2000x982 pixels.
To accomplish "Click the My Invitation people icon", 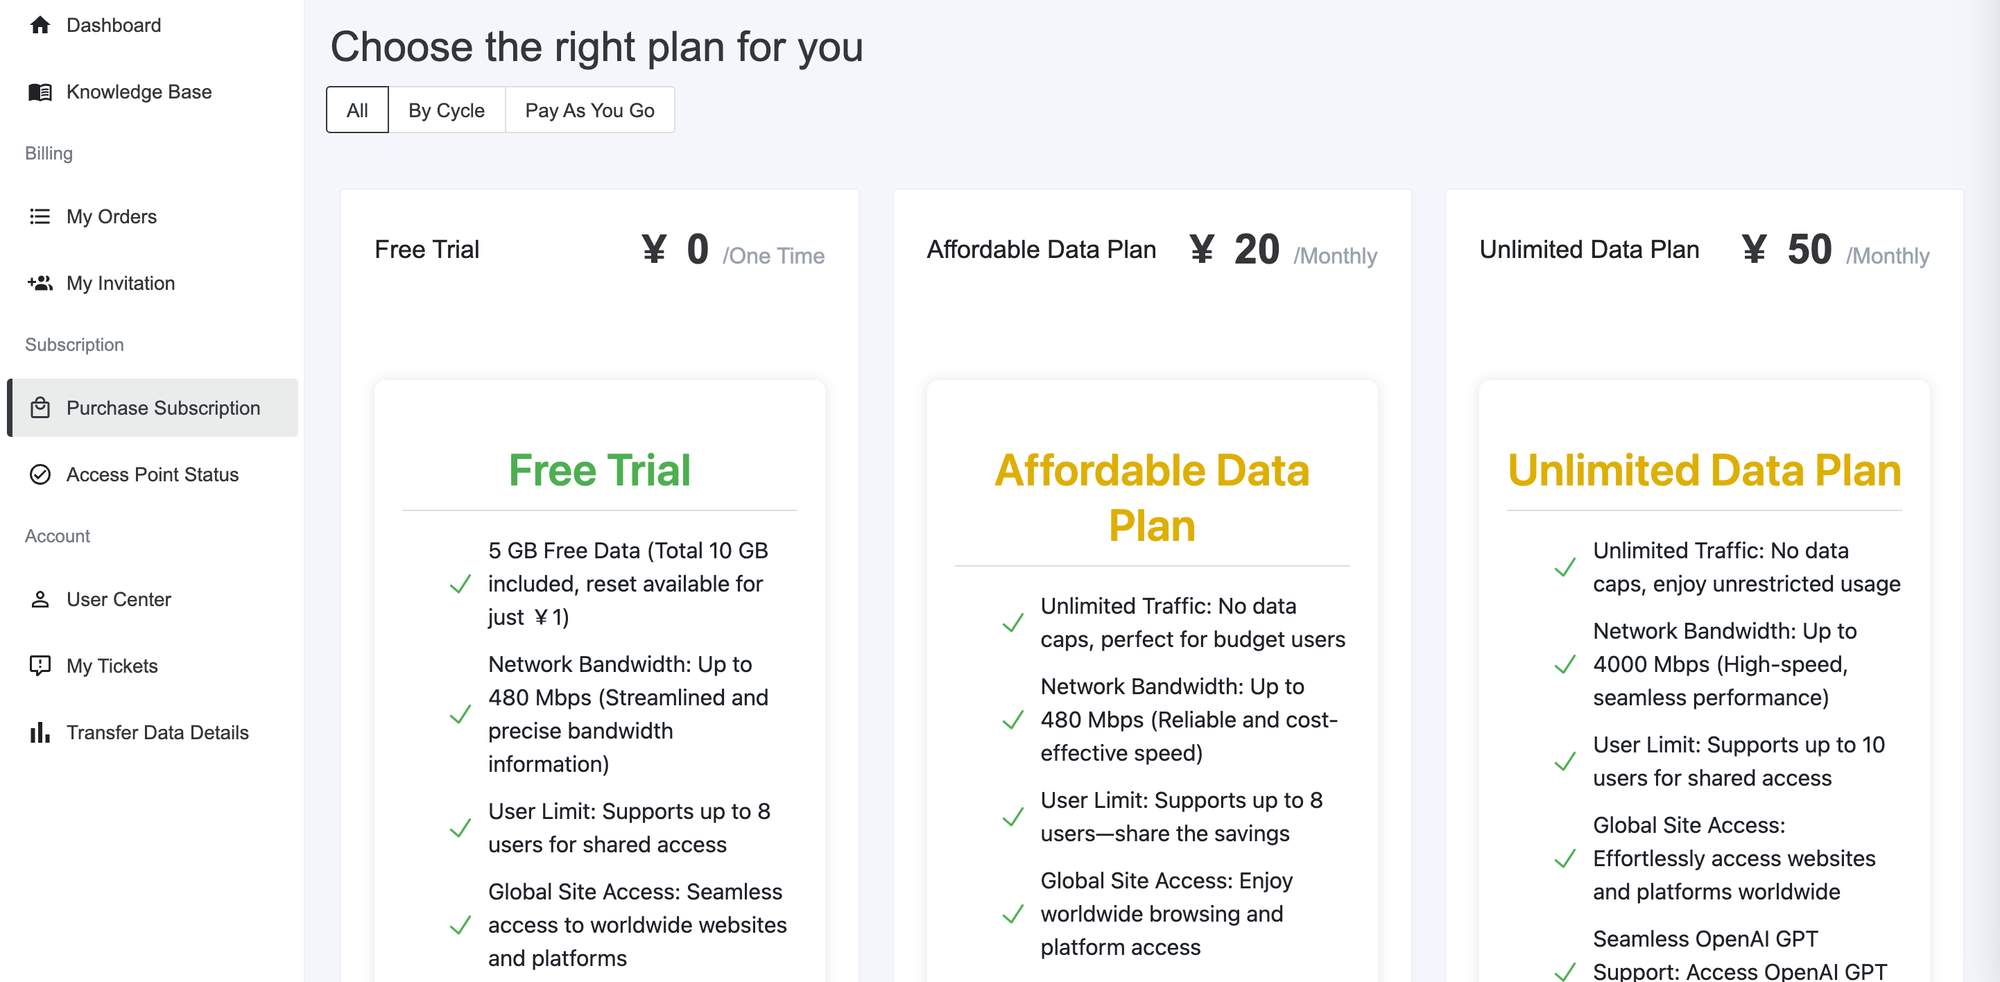I will click(x=40, y=283).
